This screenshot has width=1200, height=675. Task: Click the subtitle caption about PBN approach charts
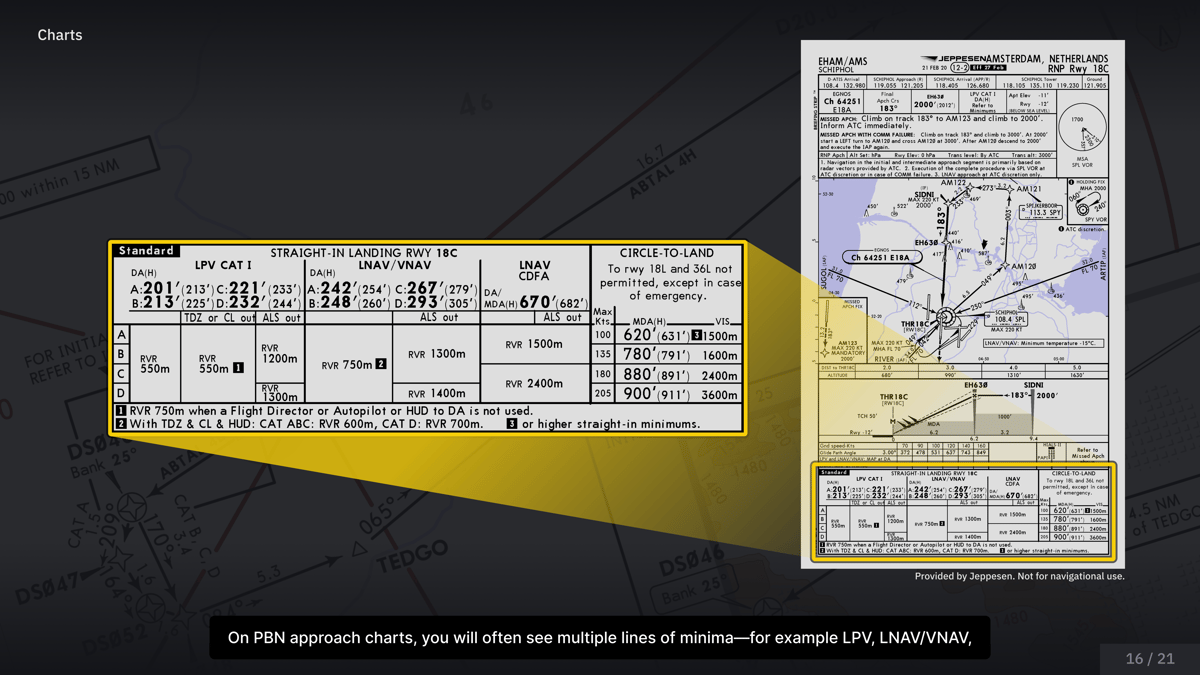599,637
